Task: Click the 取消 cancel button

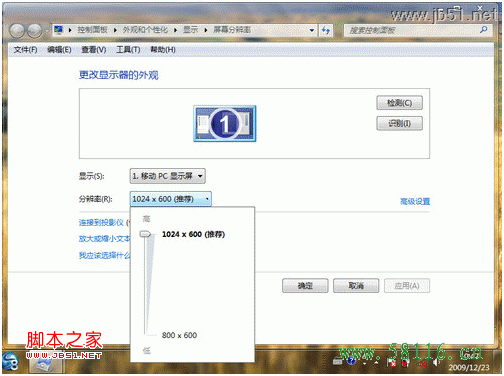Action: [356, 286]
